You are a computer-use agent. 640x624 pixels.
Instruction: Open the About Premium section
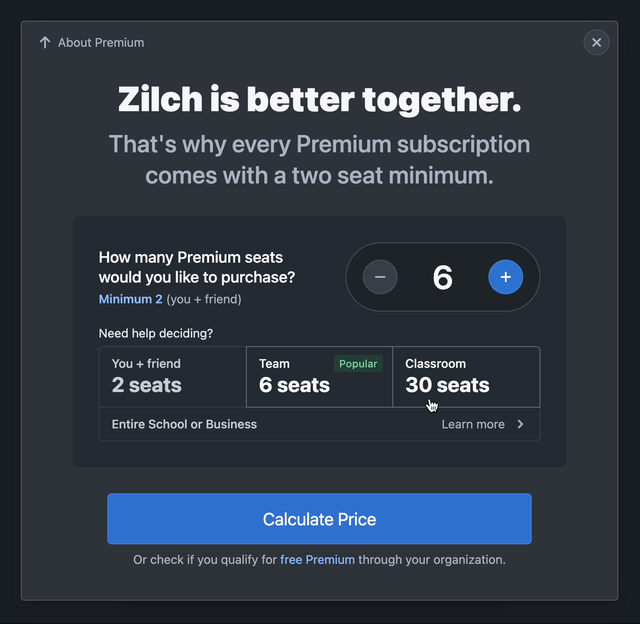coord(101,43)
